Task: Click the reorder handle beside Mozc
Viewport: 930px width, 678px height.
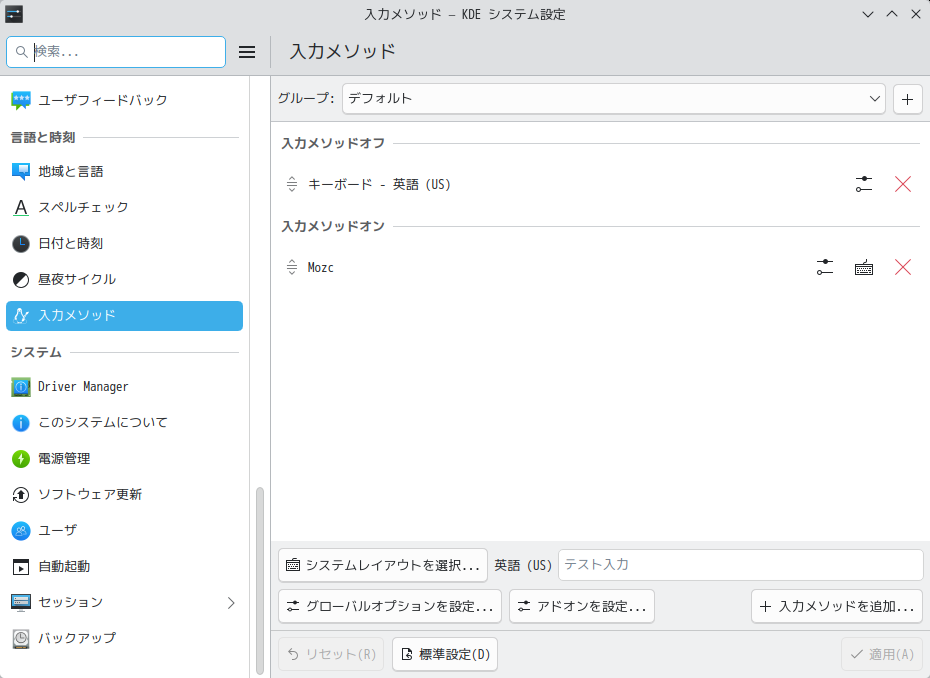Action: click(292, 268)
